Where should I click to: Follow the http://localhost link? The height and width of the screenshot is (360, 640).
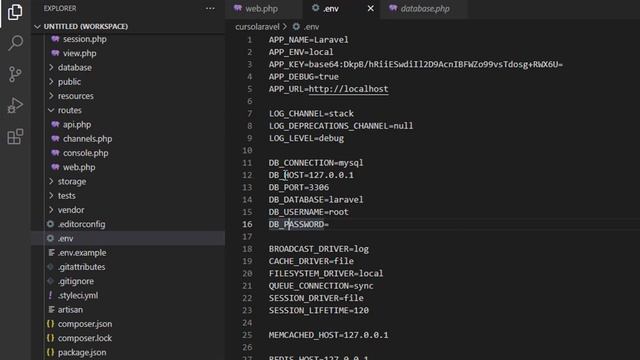(x=348, y=89)
